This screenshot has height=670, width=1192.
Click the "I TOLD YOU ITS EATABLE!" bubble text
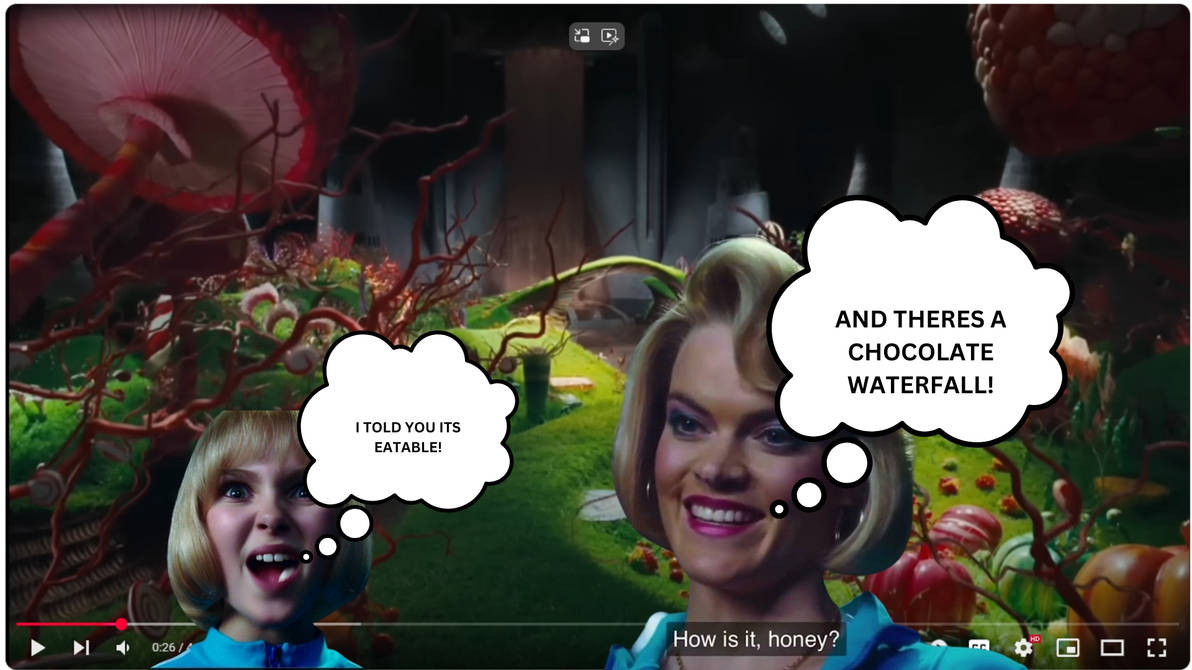point(408,437)
